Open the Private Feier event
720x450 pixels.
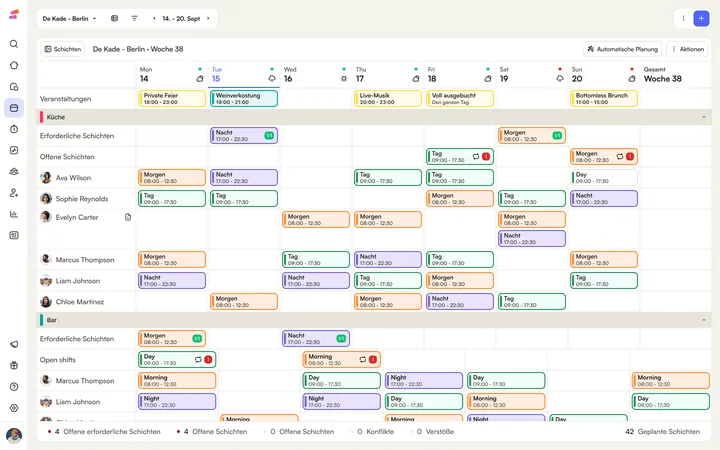click(172, 99)
